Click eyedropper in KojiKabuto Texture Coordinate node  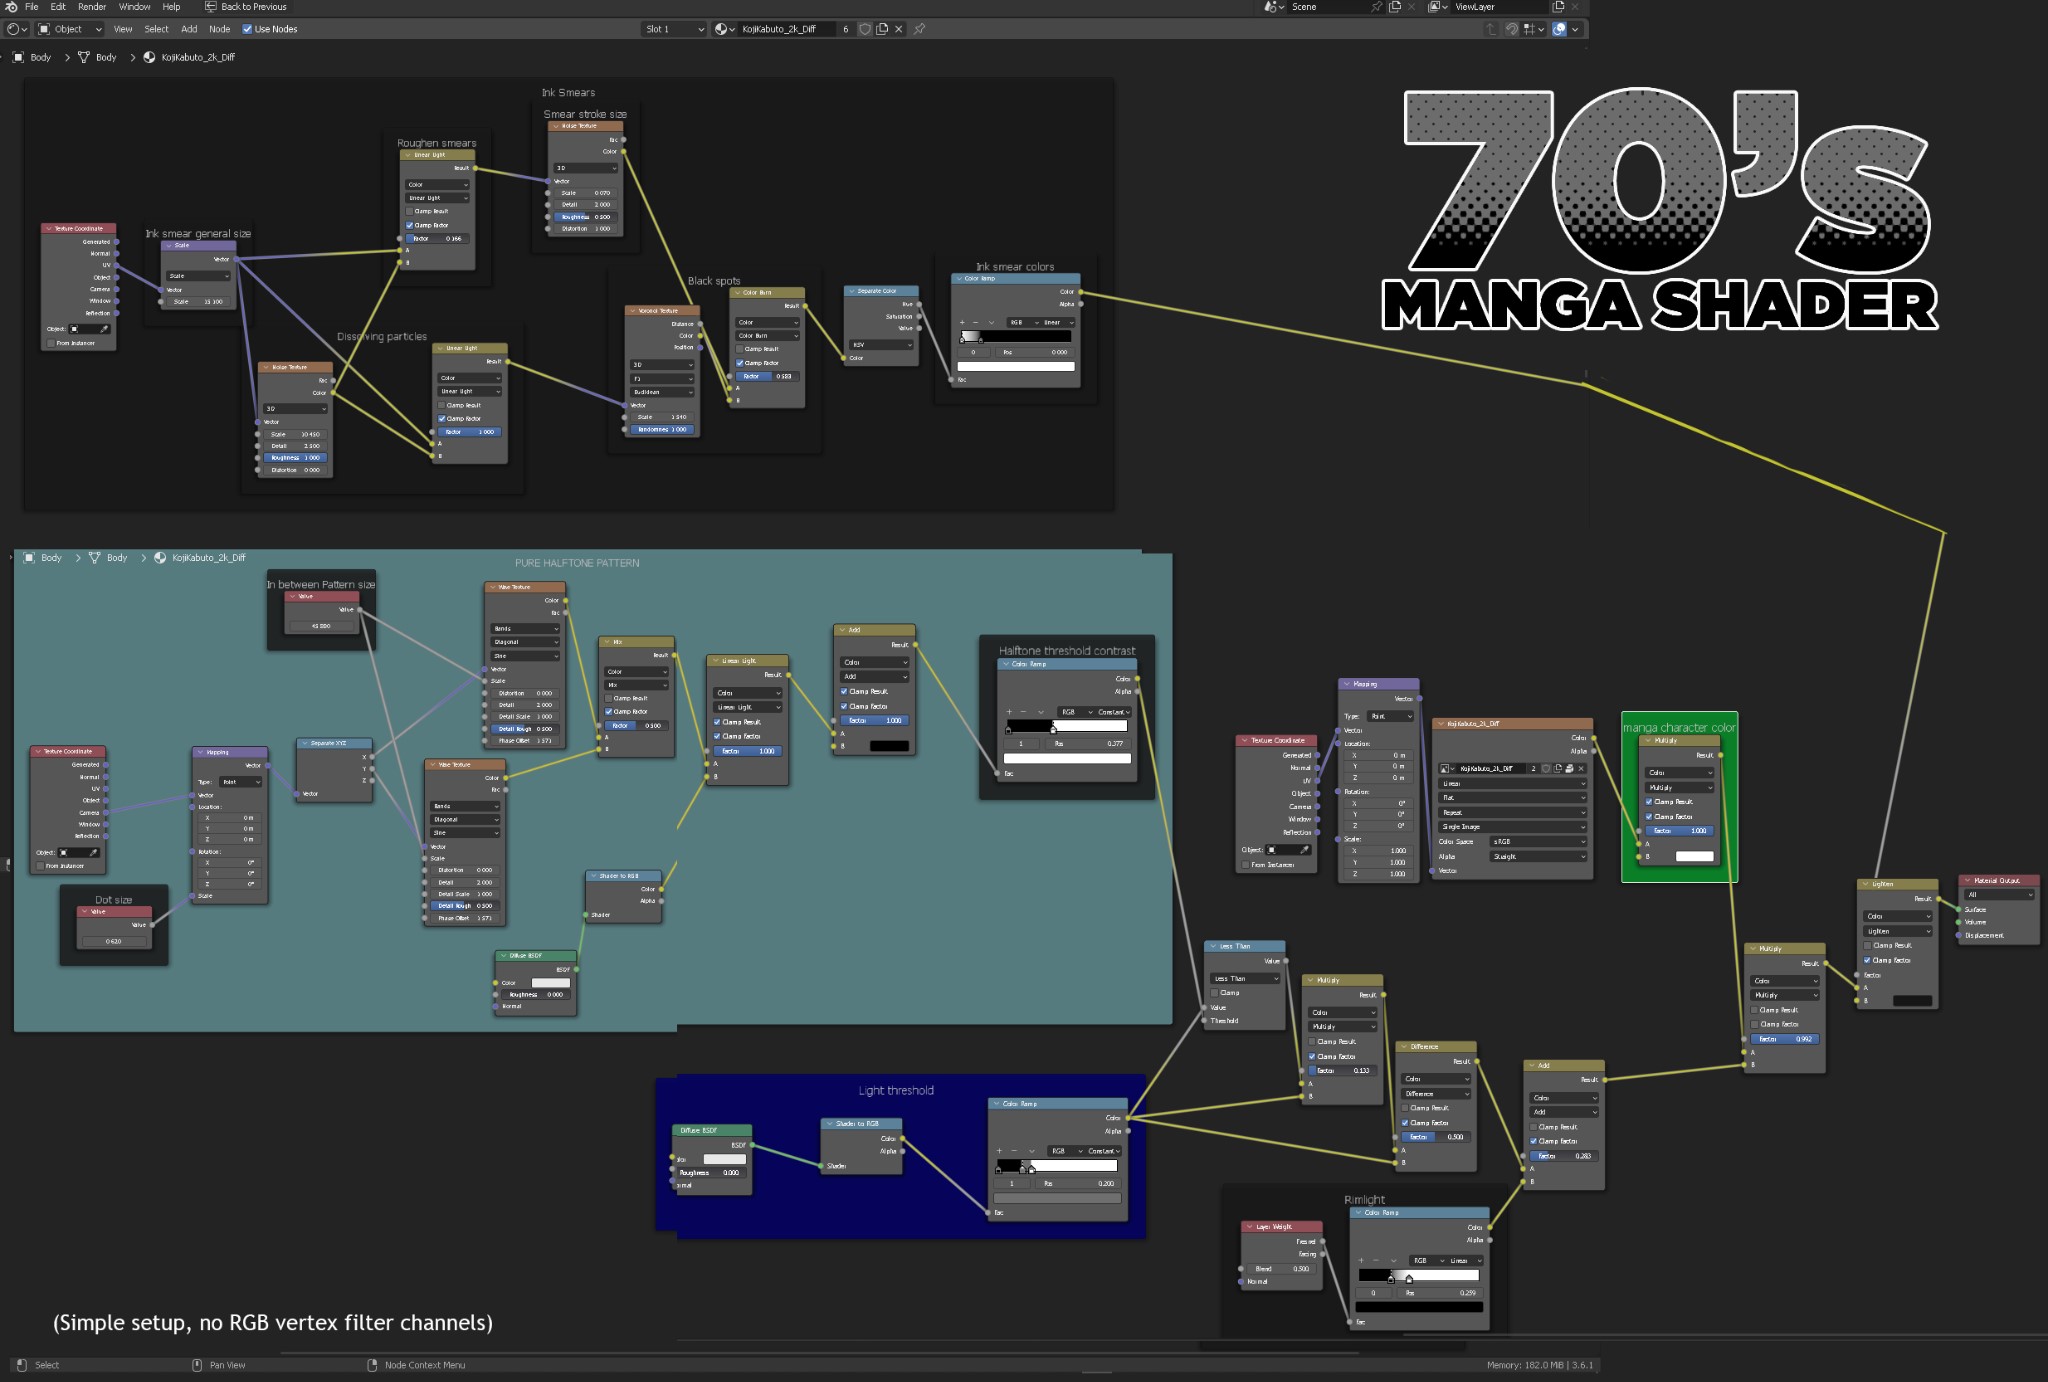[x=1304, y=850]
